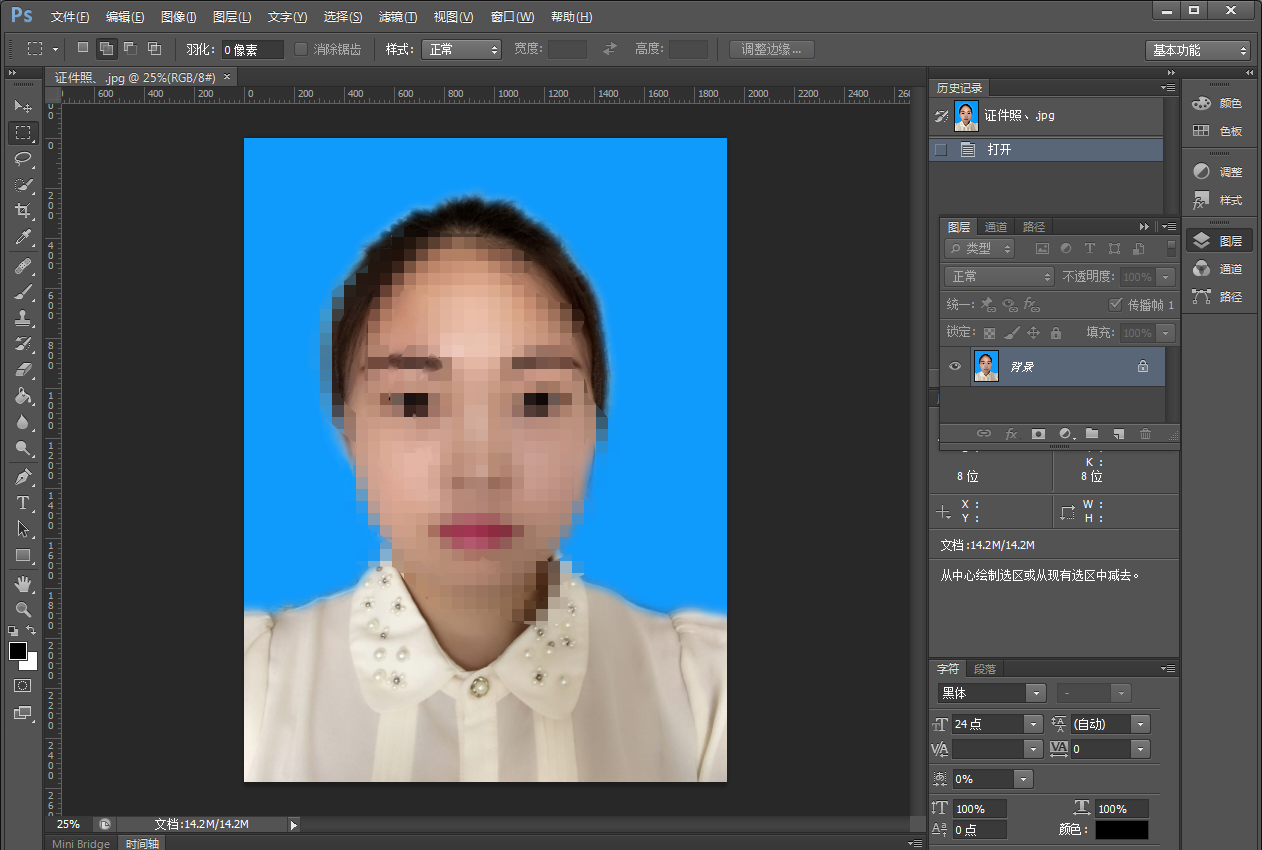The image size is (1262, 850).
Task: Switch to the 通道 tab
Action: click(x=996, y=227)
